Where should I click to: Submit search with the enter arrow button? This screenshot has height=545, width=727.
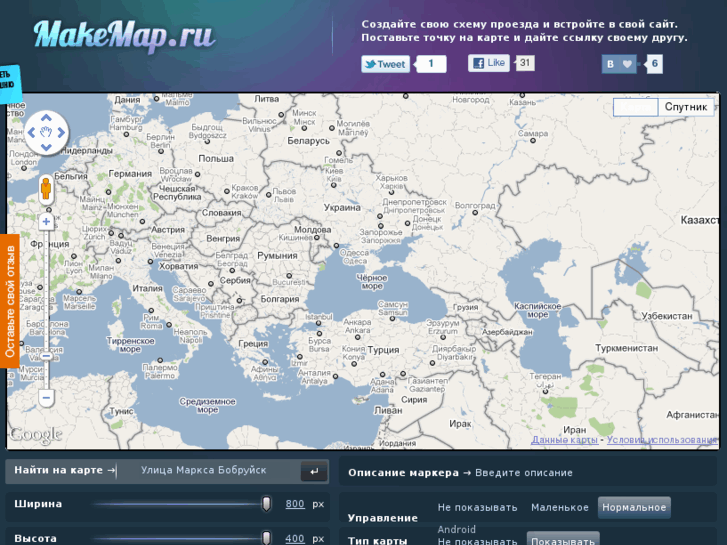(x=314, y=471)
